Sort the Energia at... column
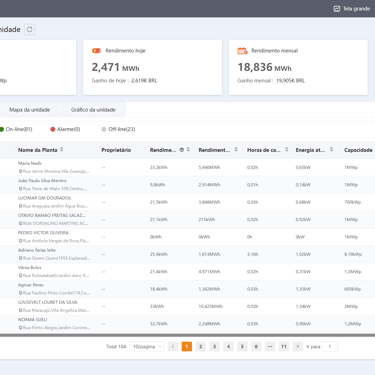Image resolution: width=375 pixels, height=375 pixels. point(331,150)
